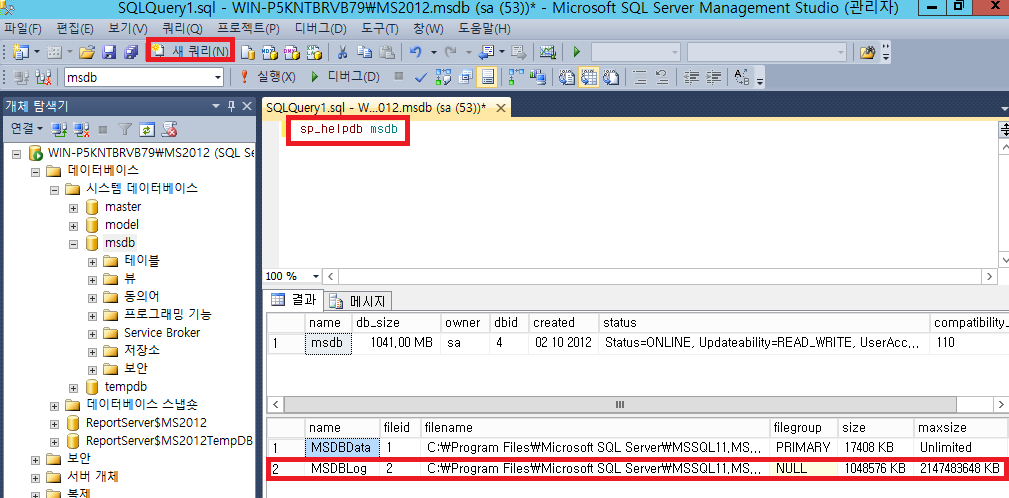The width and height of the screenshot is (1009, 498).
Task: Parse the query with the blue checkmark
Action: click(x=421, y=77)
